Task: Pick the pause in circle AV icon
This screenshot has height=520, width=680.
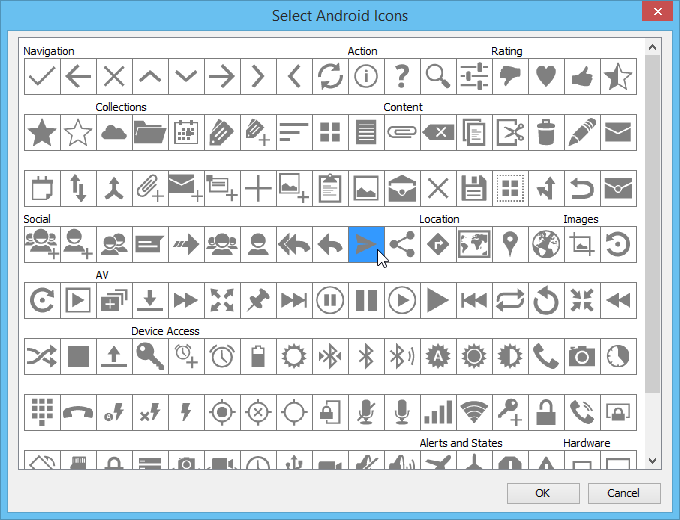Action: [x=330, y=300]
